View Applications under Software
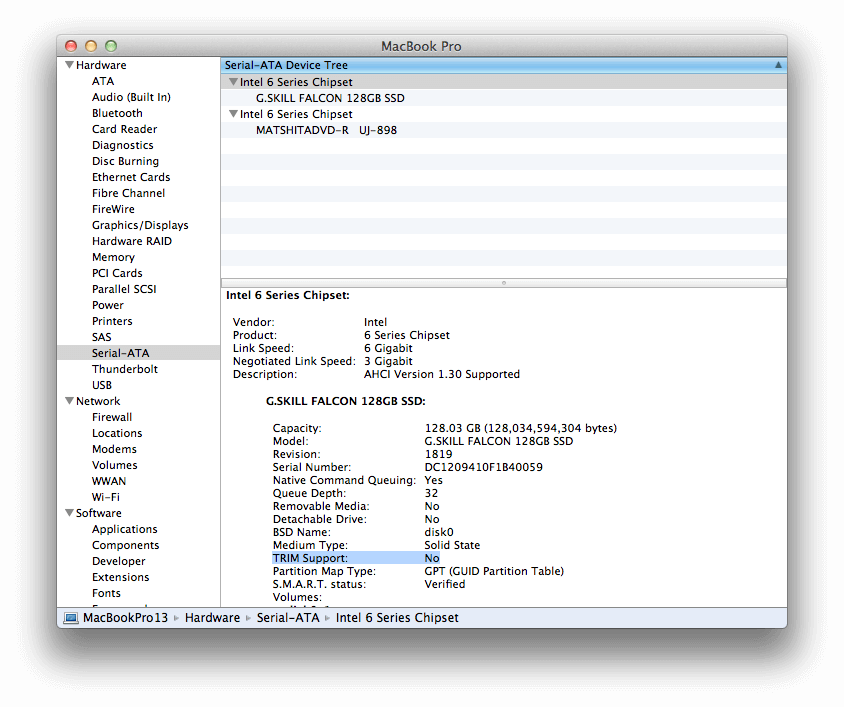This screenshot has height=707, width=844. pyautogui.click(x=124, y=529)
